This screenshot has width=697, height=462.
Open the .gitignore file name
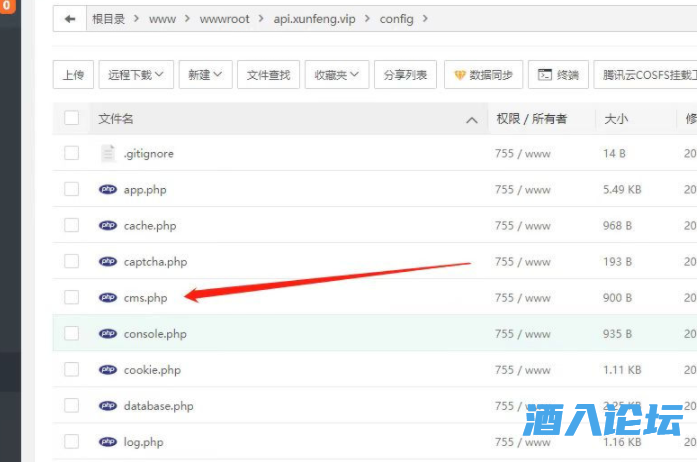[x=148, y=154]
